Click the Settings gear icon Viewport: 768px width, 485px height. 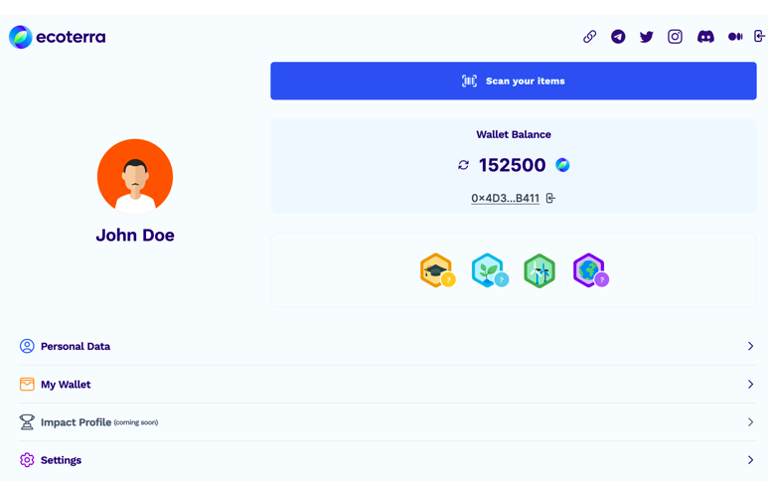[x=27, y=460]
